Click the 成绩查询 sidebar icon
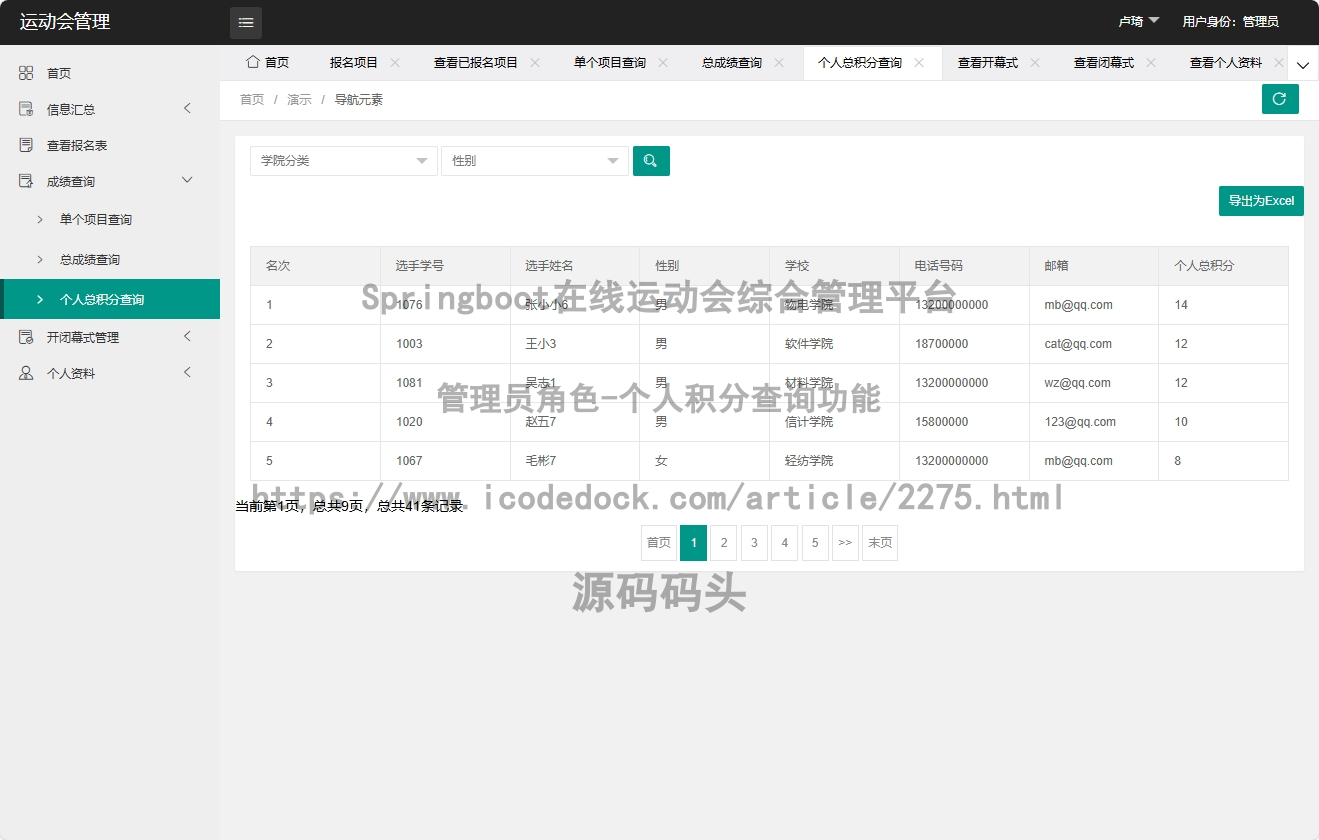This screenshot has width=1319, height=840. click(26, 181)
